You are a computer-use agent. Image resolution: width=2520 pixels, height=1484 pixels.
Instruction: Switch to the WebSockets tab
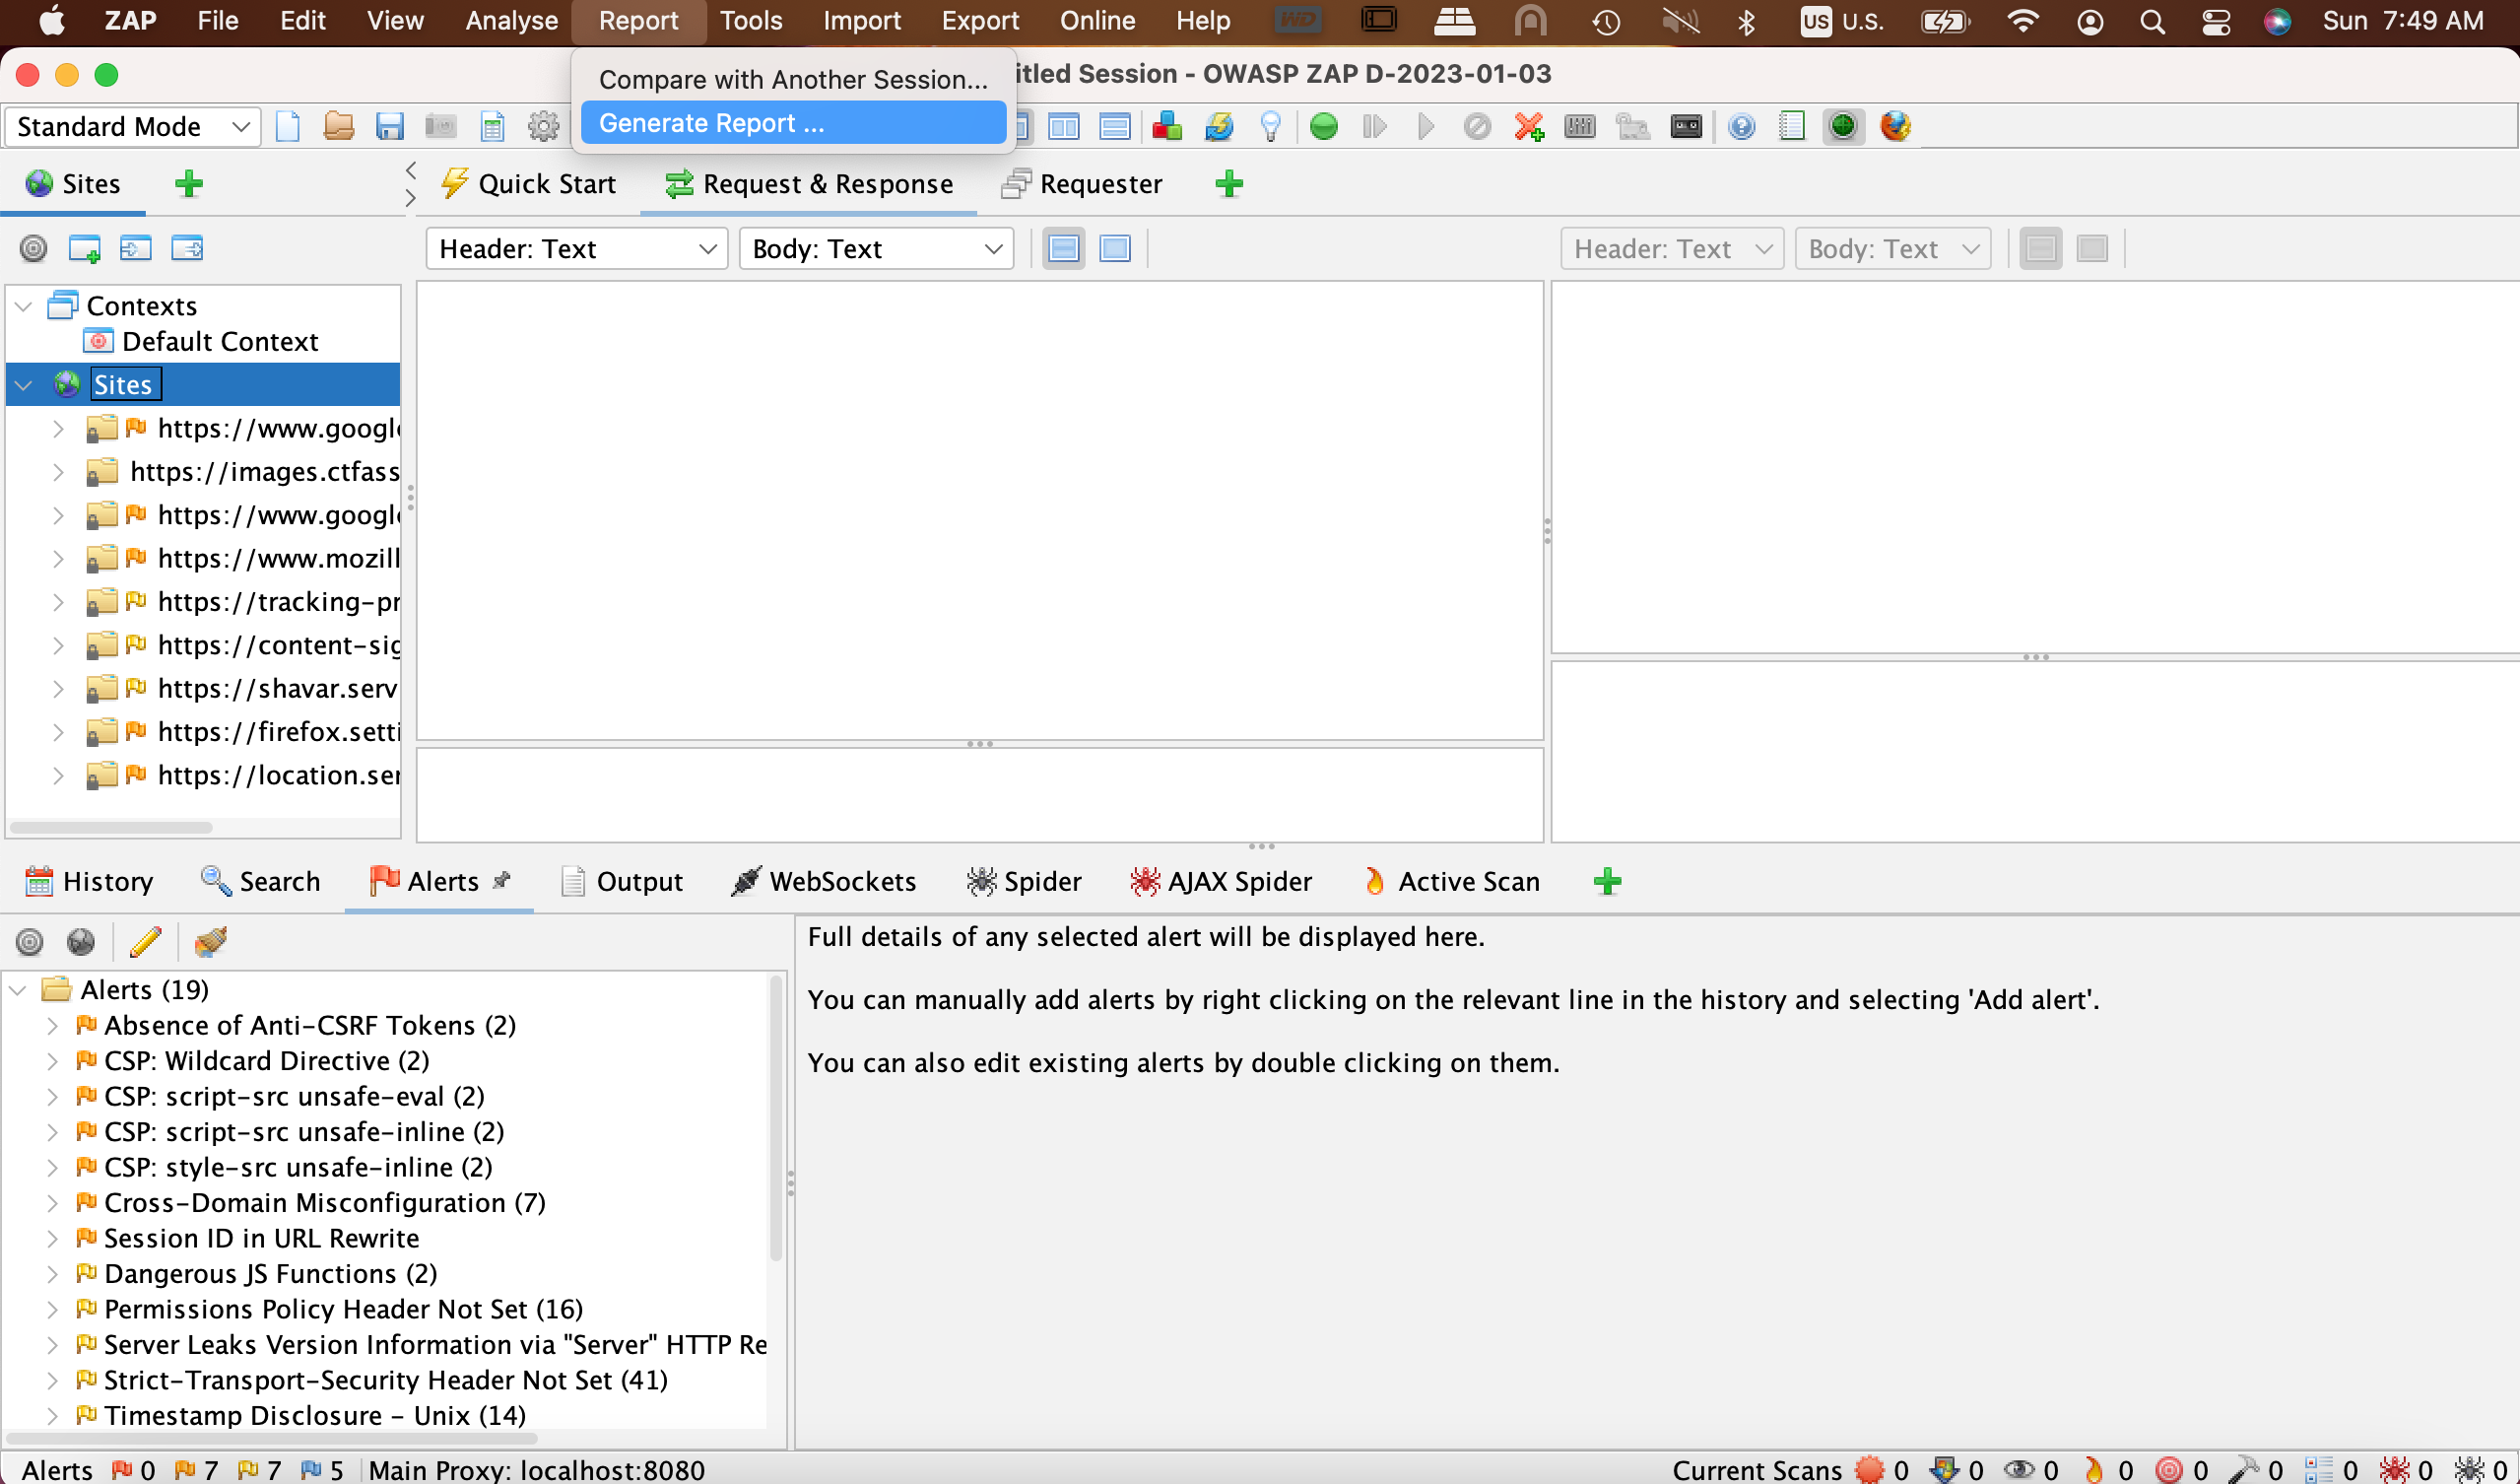click(x=824, y=881)
